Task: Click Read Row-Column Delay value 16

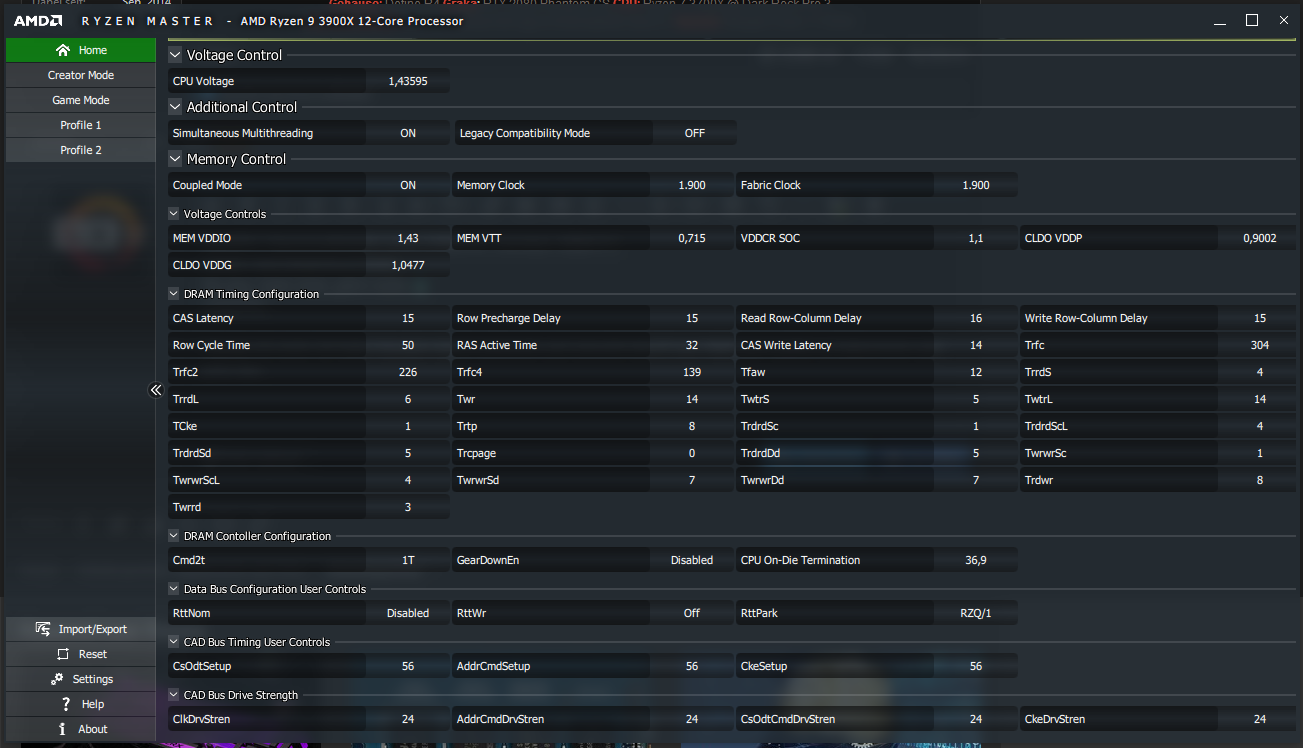Action: pyautogui.click(x=976, y=318)
